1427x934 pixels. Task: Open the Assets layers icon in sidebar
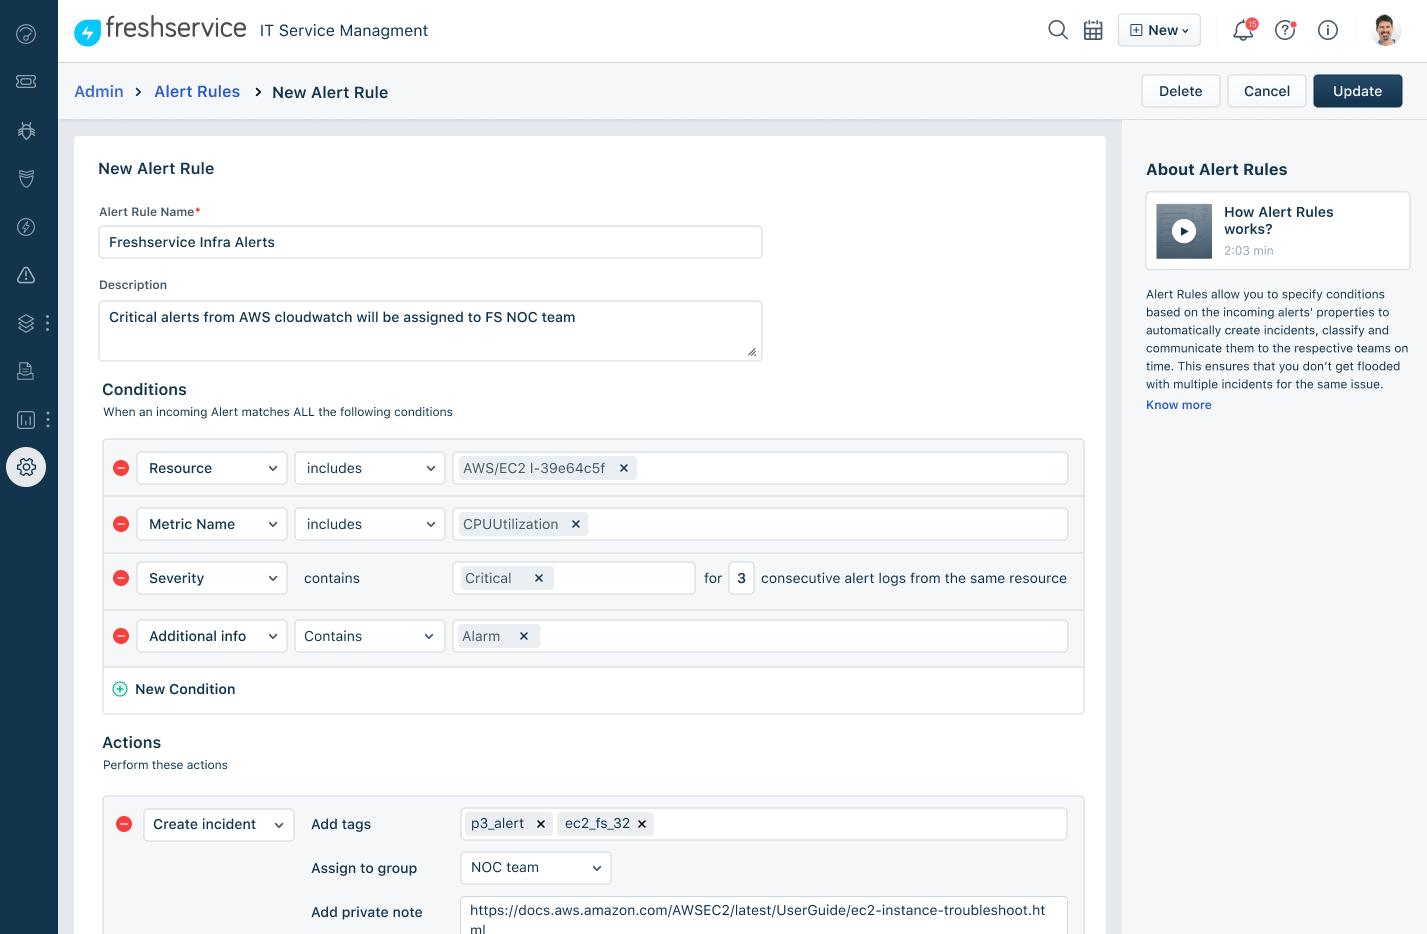coord(24,323)
